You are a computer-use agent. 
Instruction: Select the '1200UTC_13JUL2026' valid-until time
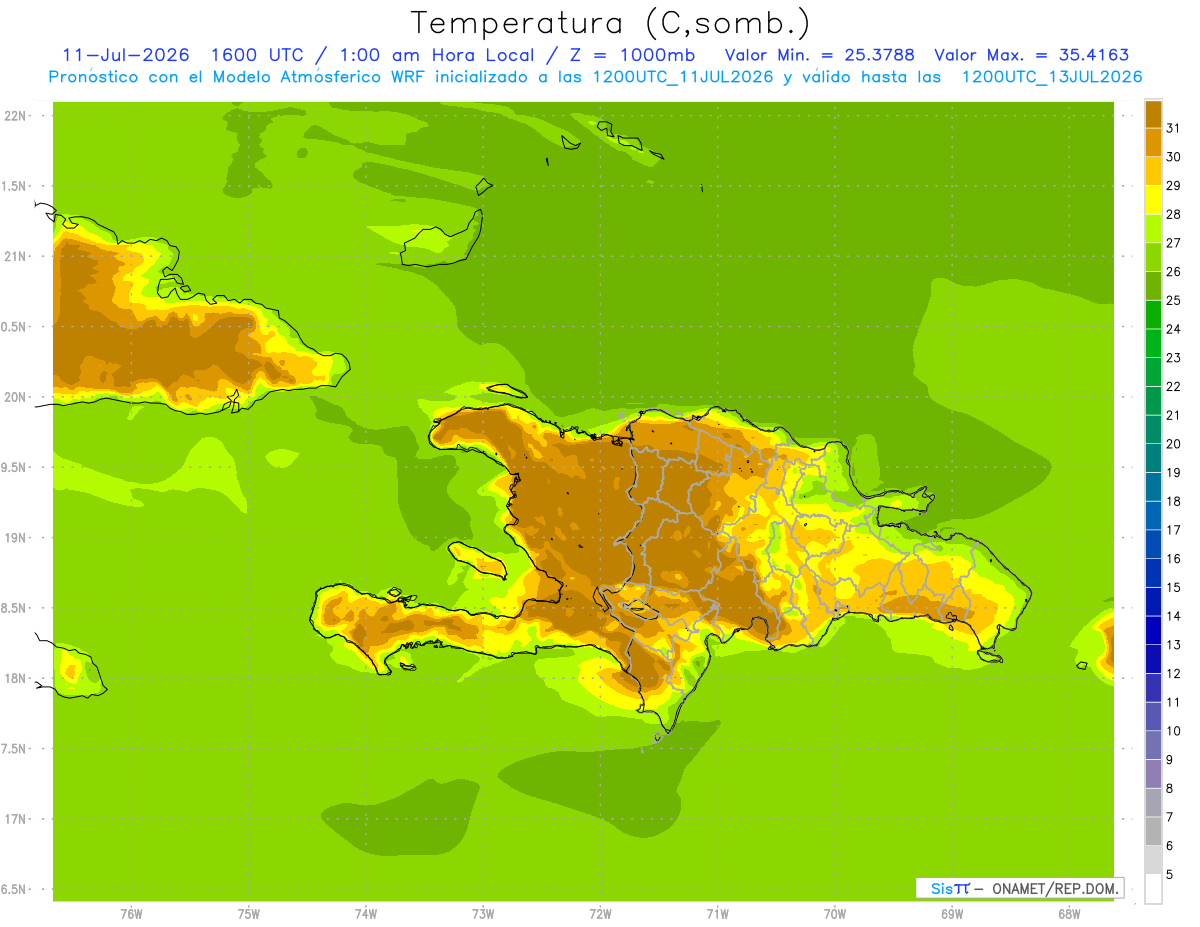point(1052,77)
